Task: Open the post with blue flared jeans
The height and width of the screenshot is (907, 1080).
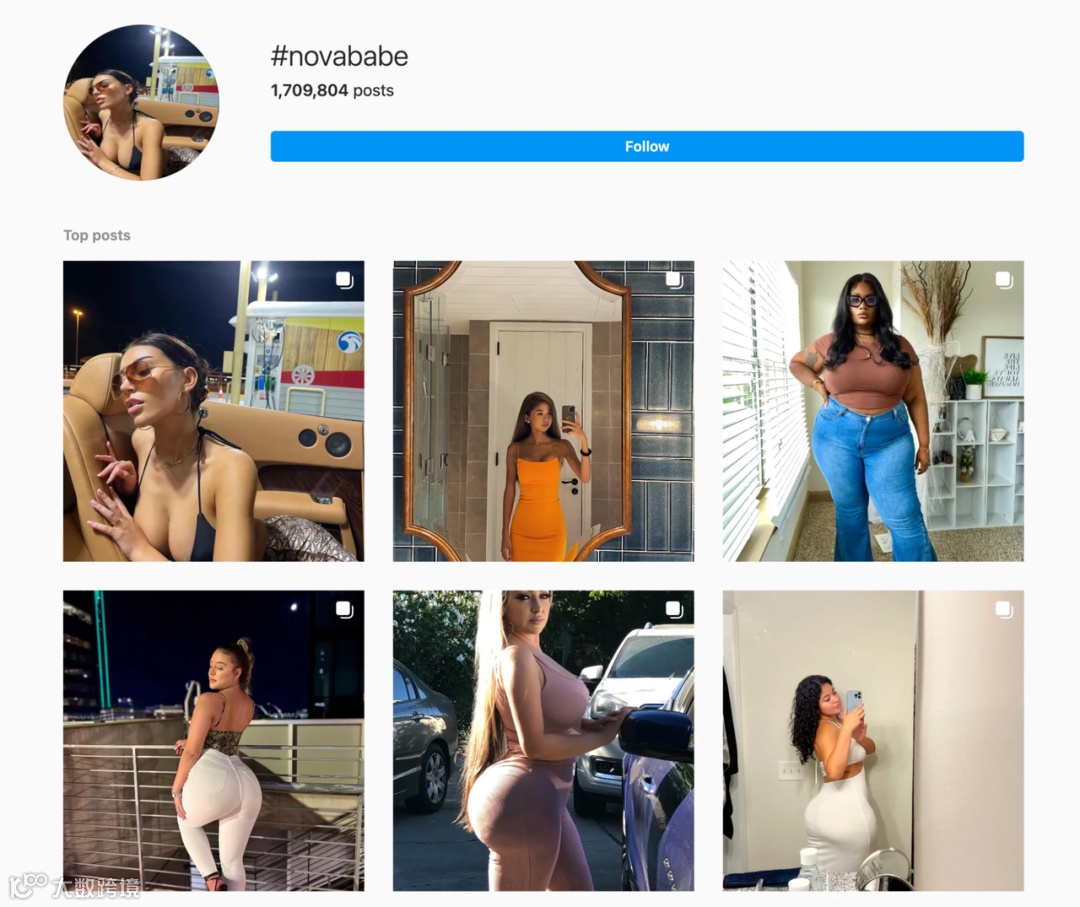Action: (873, 411)
